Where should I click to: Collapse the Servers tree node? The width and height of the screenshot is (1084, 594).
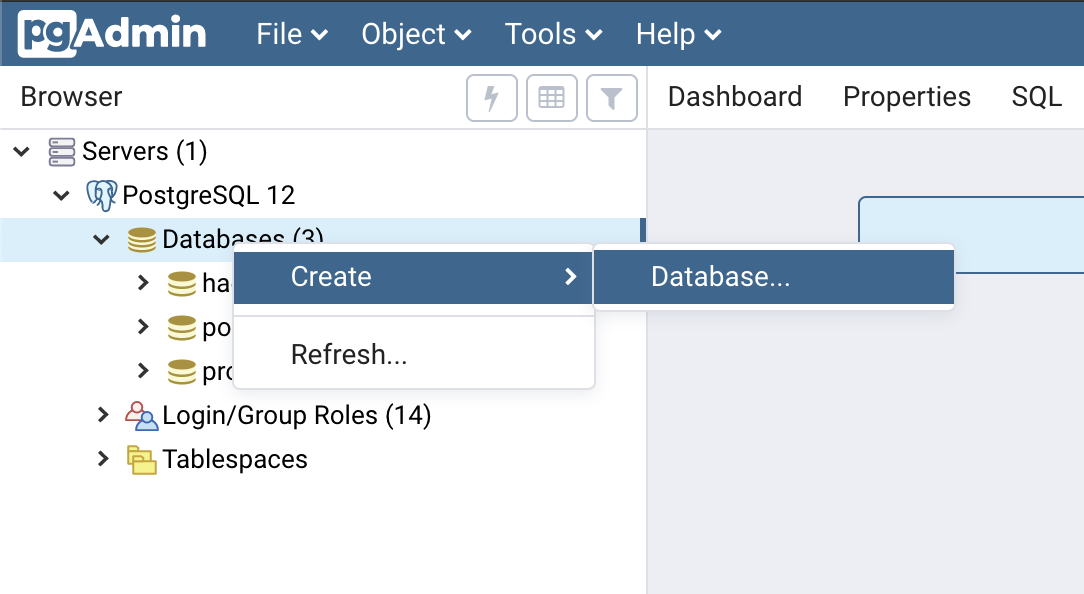(x=22, y=151)
